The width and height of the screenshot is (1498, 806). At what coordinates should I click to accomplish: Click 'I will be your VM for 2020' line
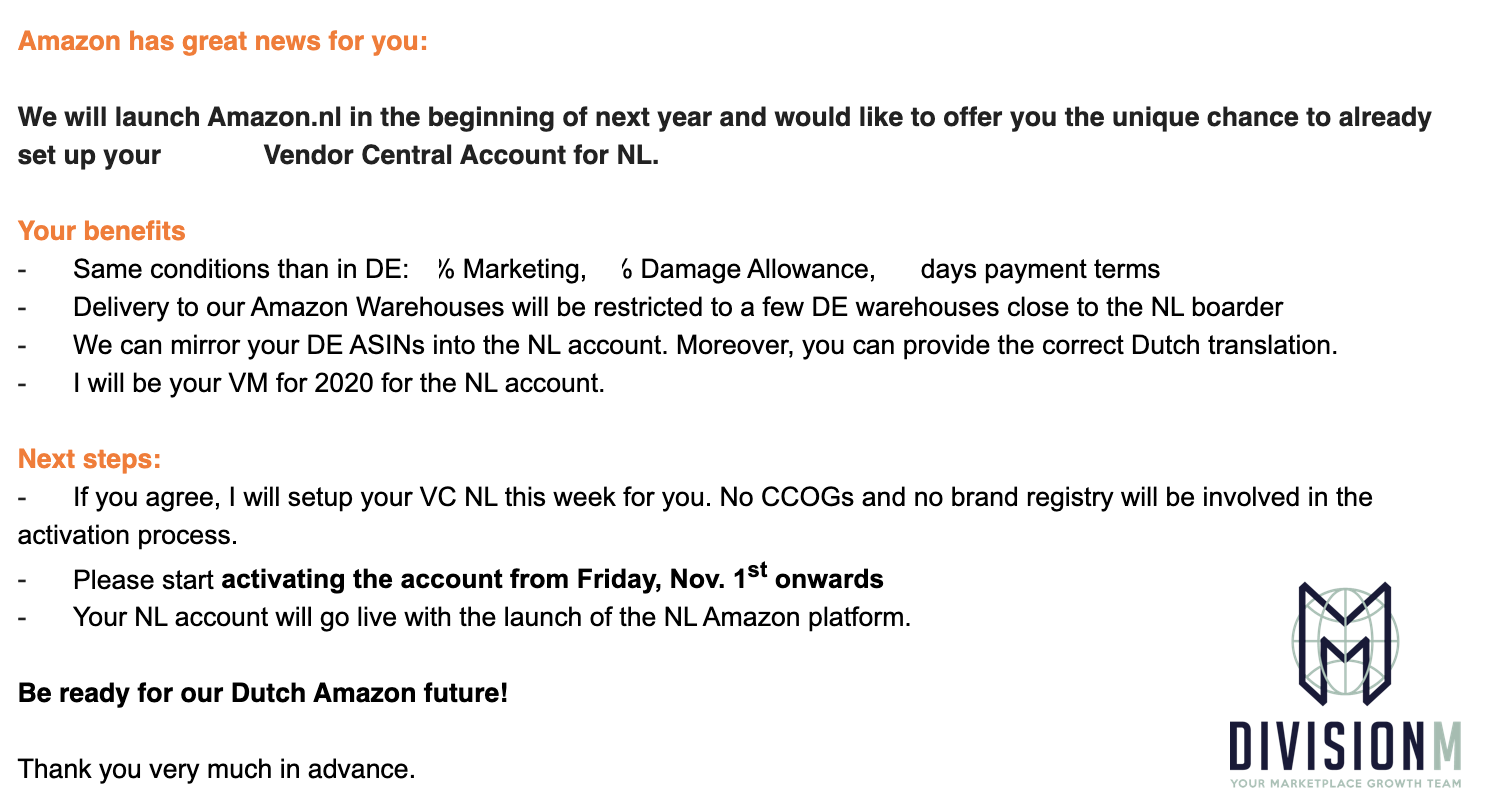(339, 383)
